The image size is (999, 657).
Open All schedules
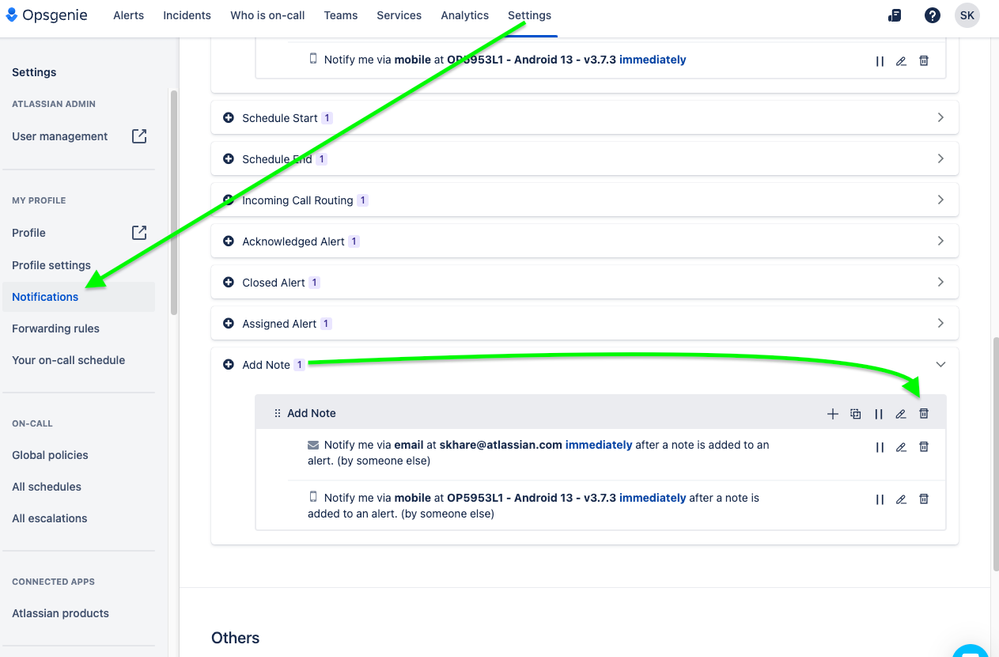(47, 487)
